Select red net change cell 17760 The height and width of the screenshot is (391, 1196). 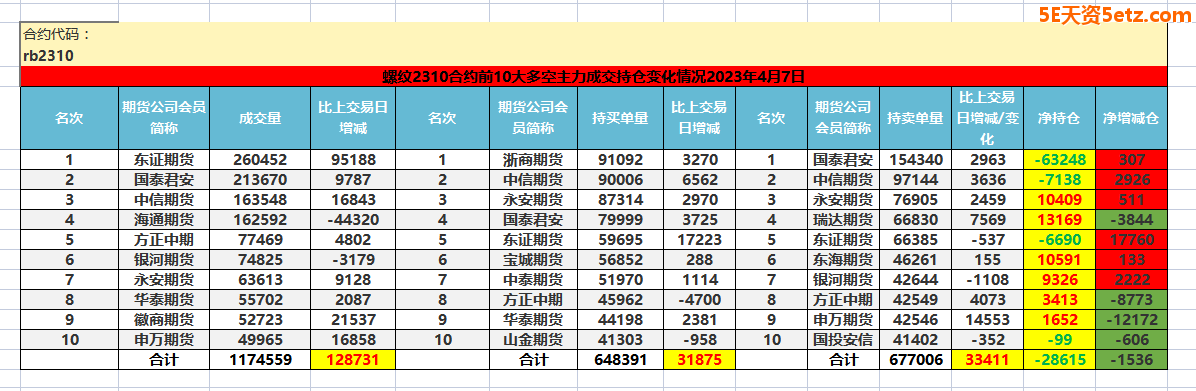pos(1130,239)
